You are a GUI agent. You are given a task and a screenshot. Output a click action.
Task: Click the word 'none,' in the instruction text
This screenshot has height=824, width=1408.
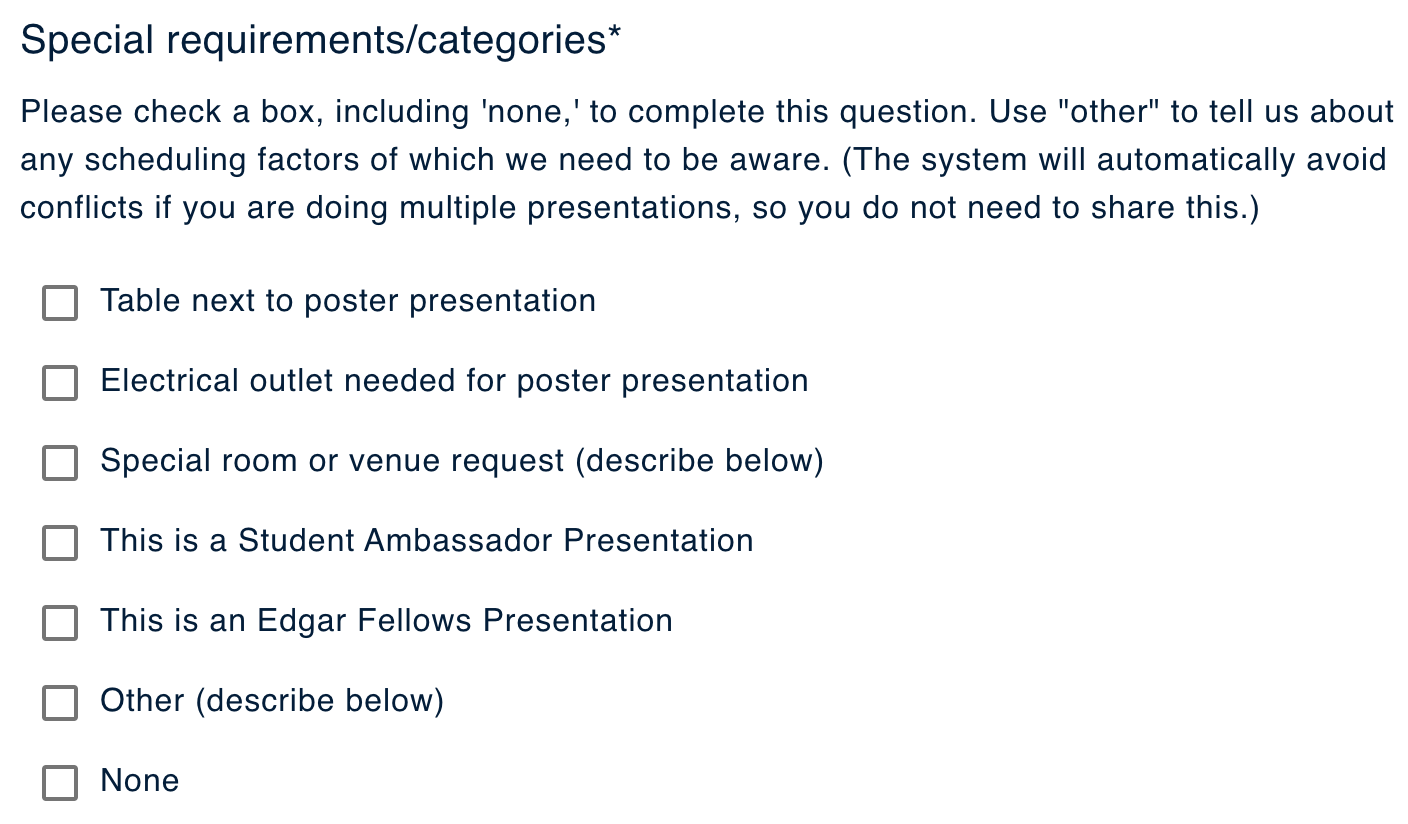click(x=530, y=112)
